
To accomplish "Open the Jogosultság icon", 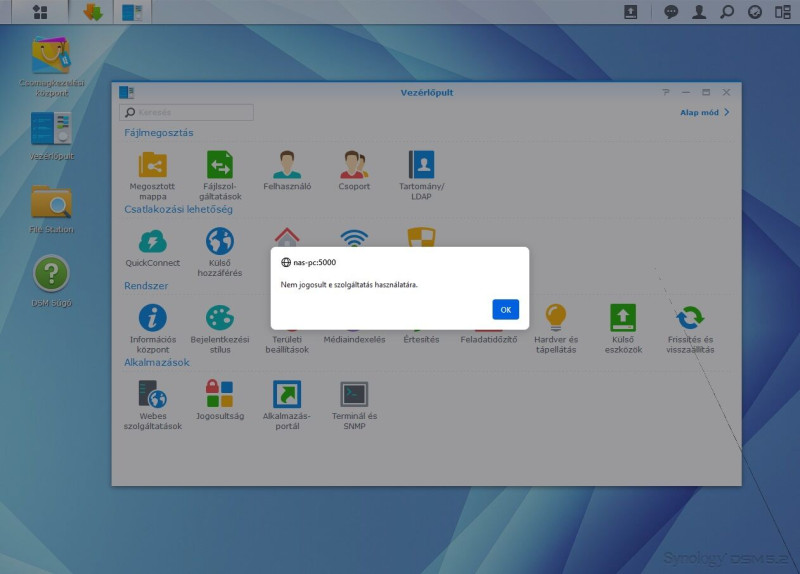I will (220, 394).
